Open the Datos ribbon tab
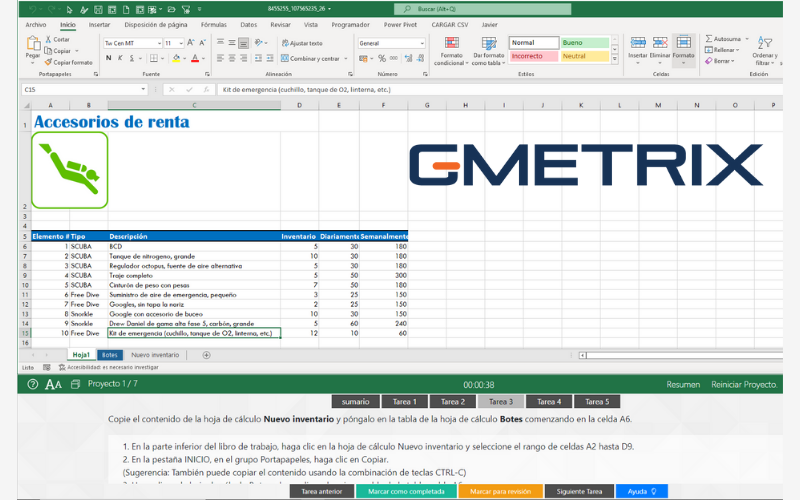The height and width of the screenshot is (500, 800). (x=248, y=24)
